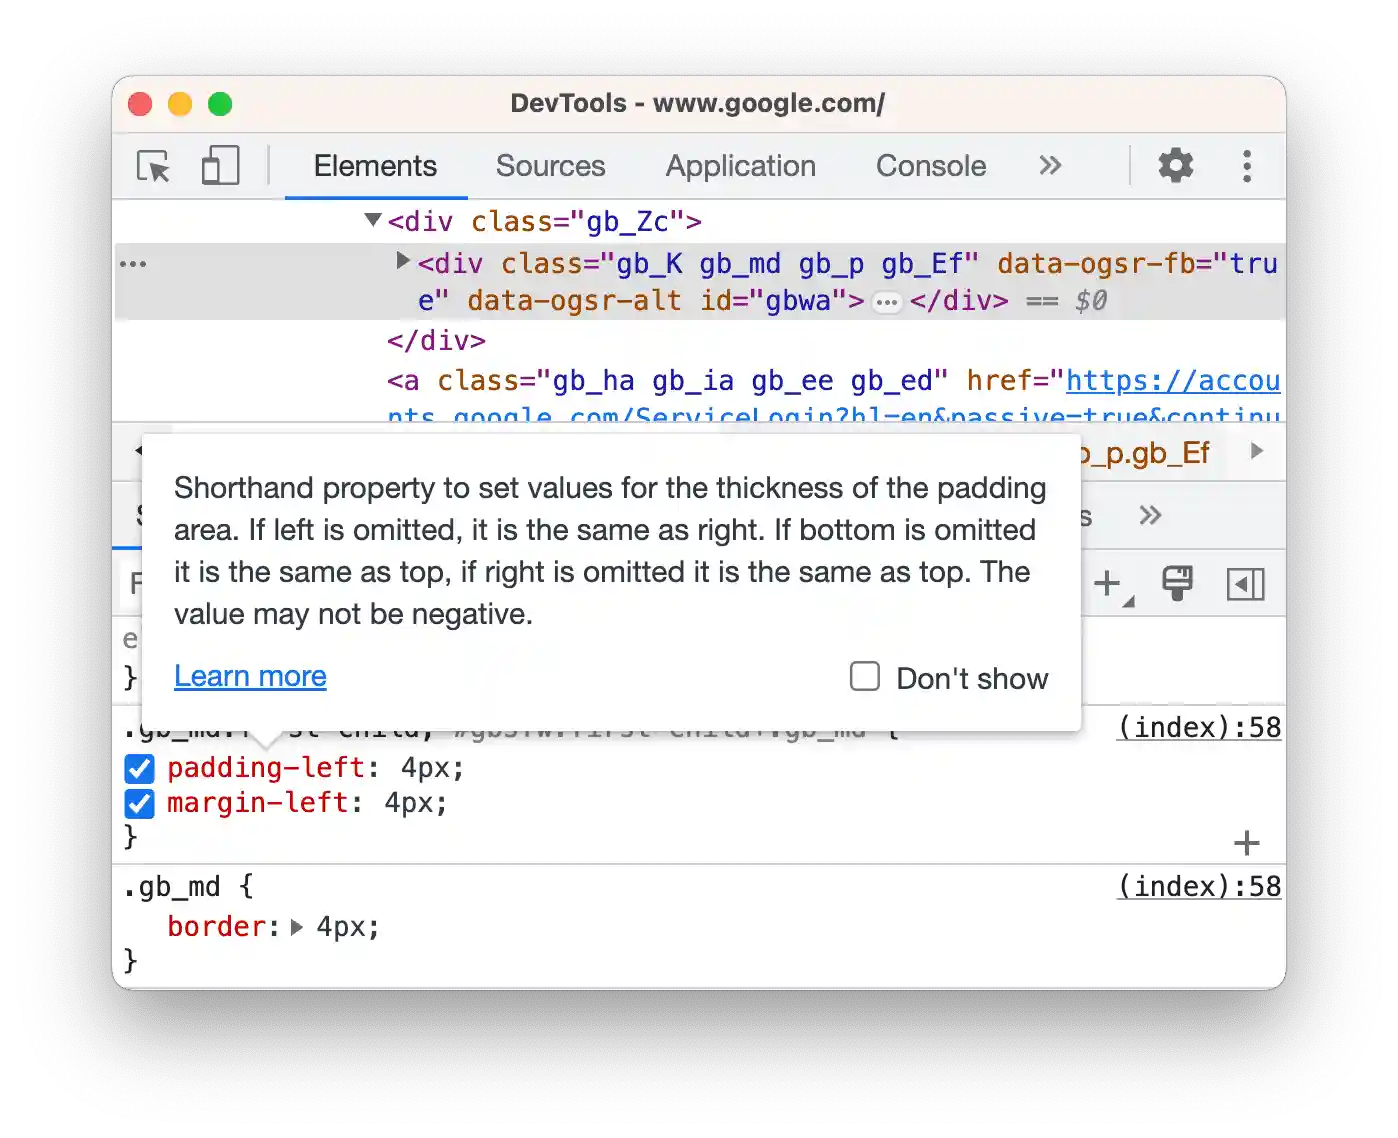Expand the div with id gbwa
Screen dimensions: 1398x1138
pyautogui.click(x=403, y=262)
